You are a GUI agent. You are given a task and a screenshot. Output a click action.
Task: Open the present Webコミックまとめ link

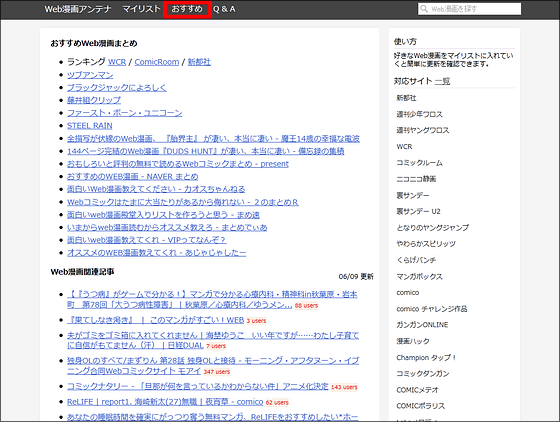pyautogui.click(x=178, y=164)
